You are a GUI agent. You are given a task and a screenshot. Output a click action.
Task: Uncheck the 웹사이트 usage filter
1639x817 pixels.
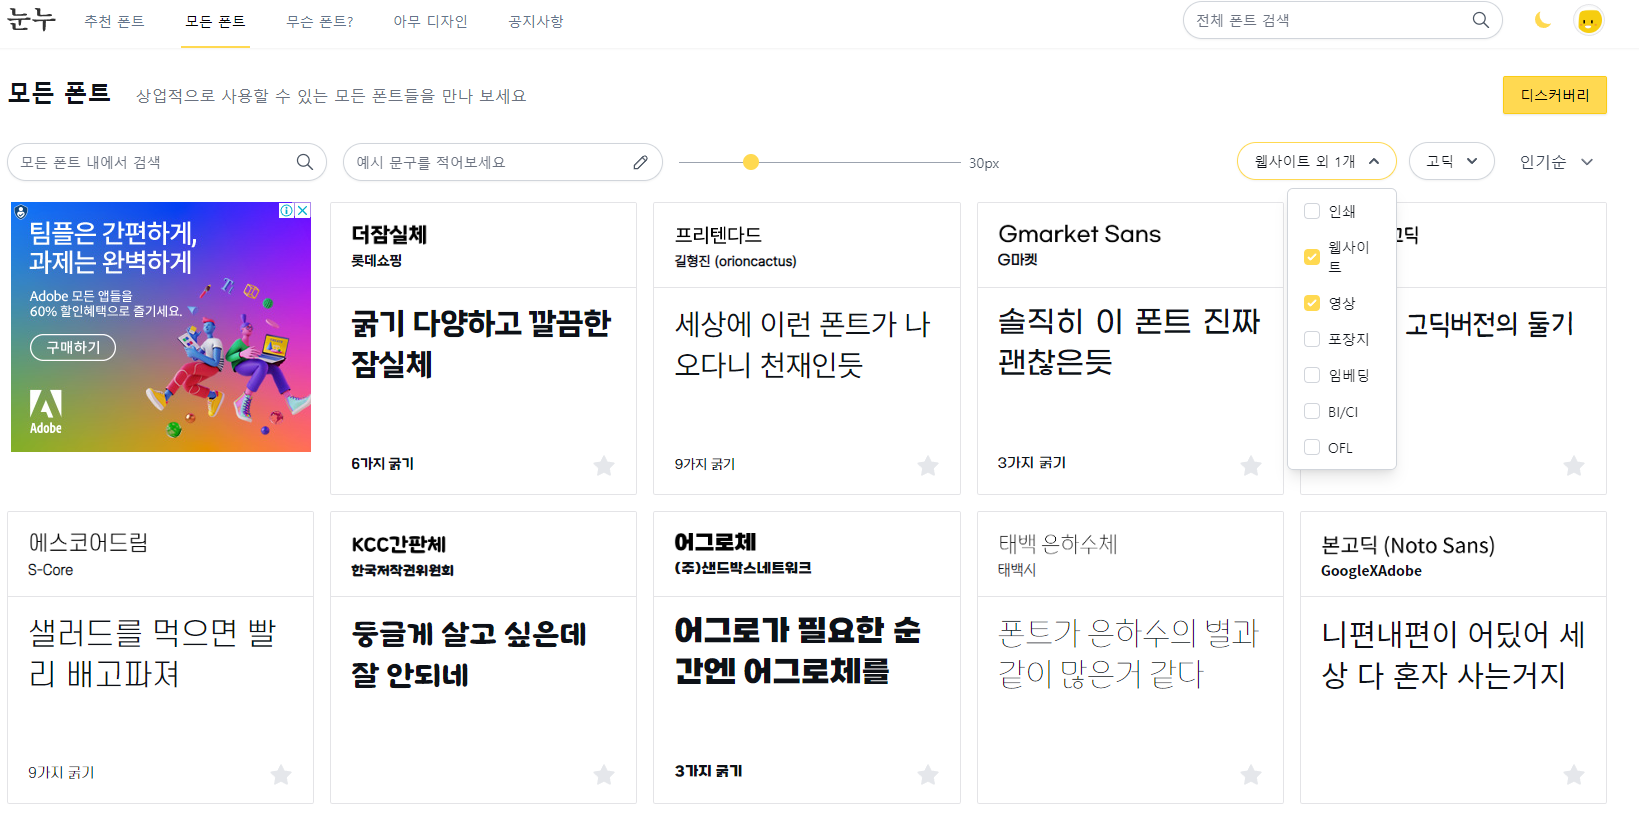click(1312, 257)
